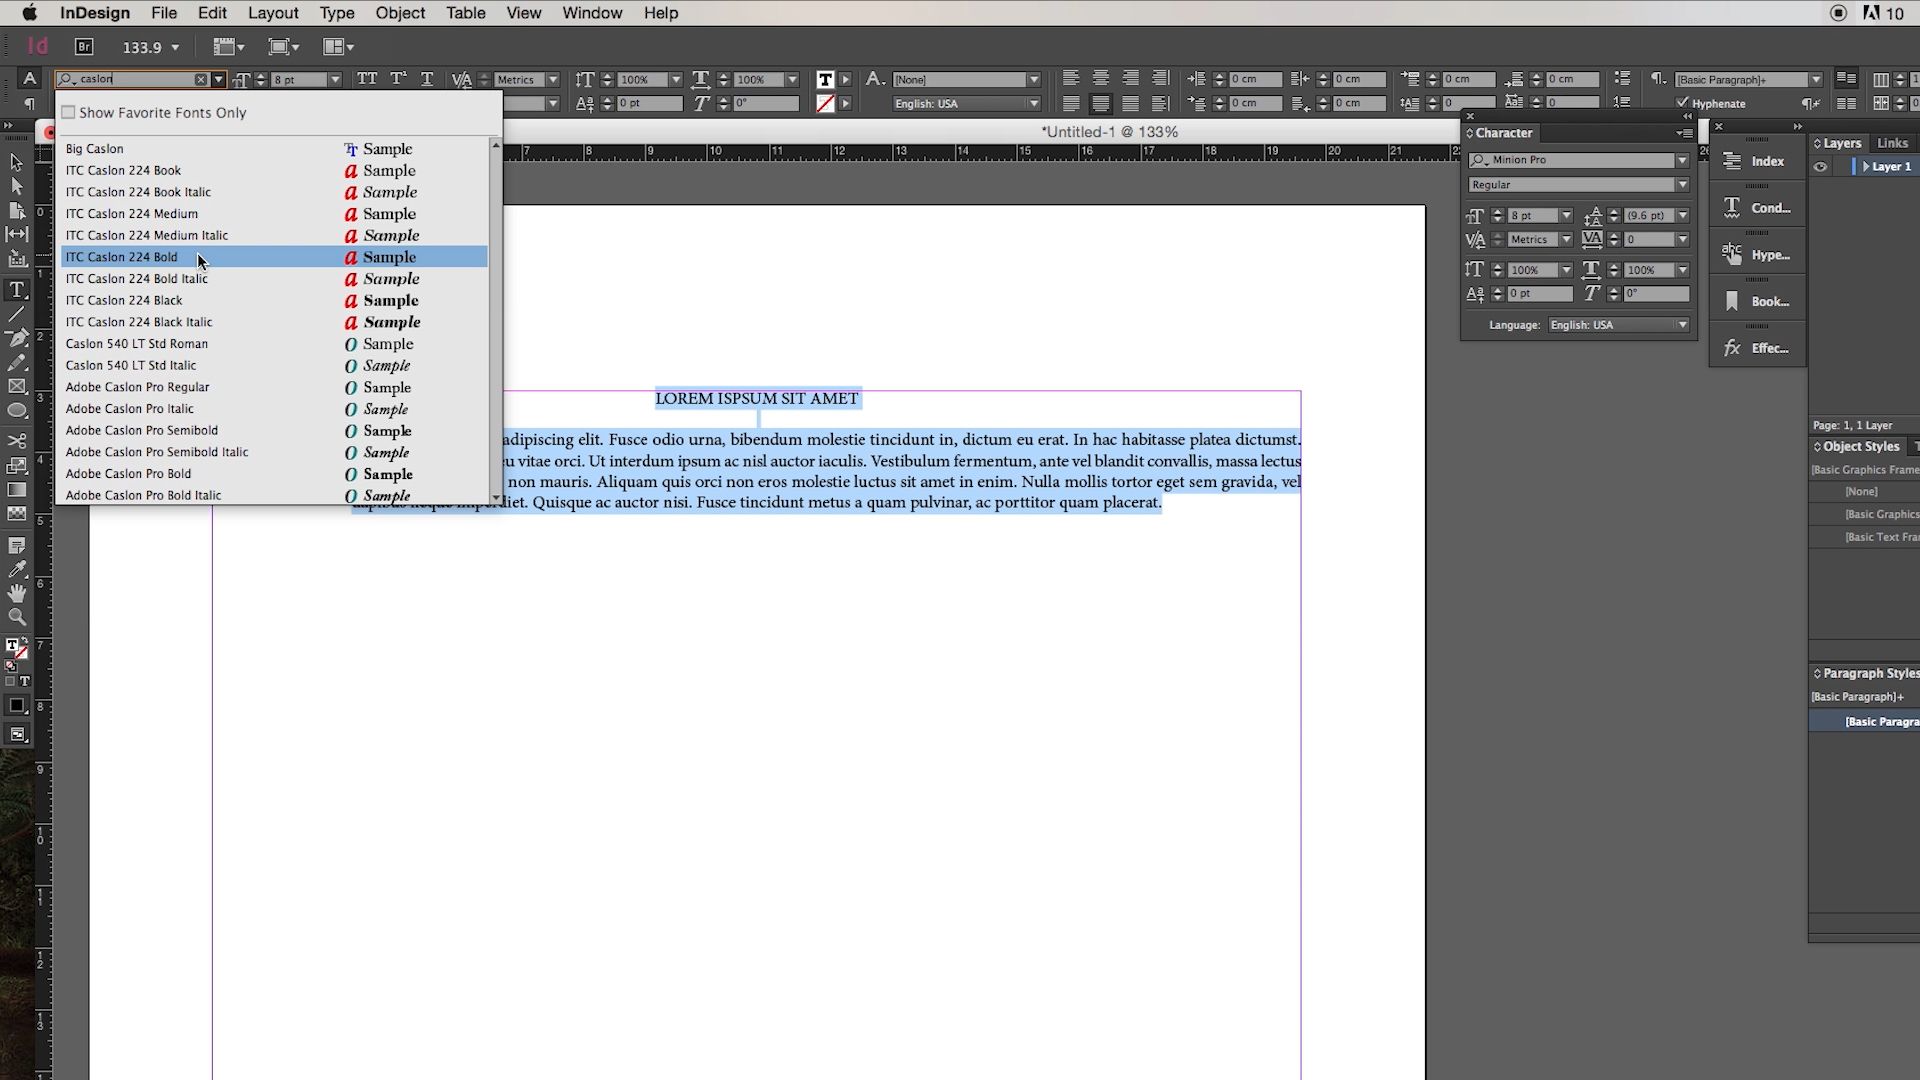The width and height of the screenshot is (1920, 1080).
Task: Click align center paragraph icon
Action: pyautogui.click(x=1100, y=78)
